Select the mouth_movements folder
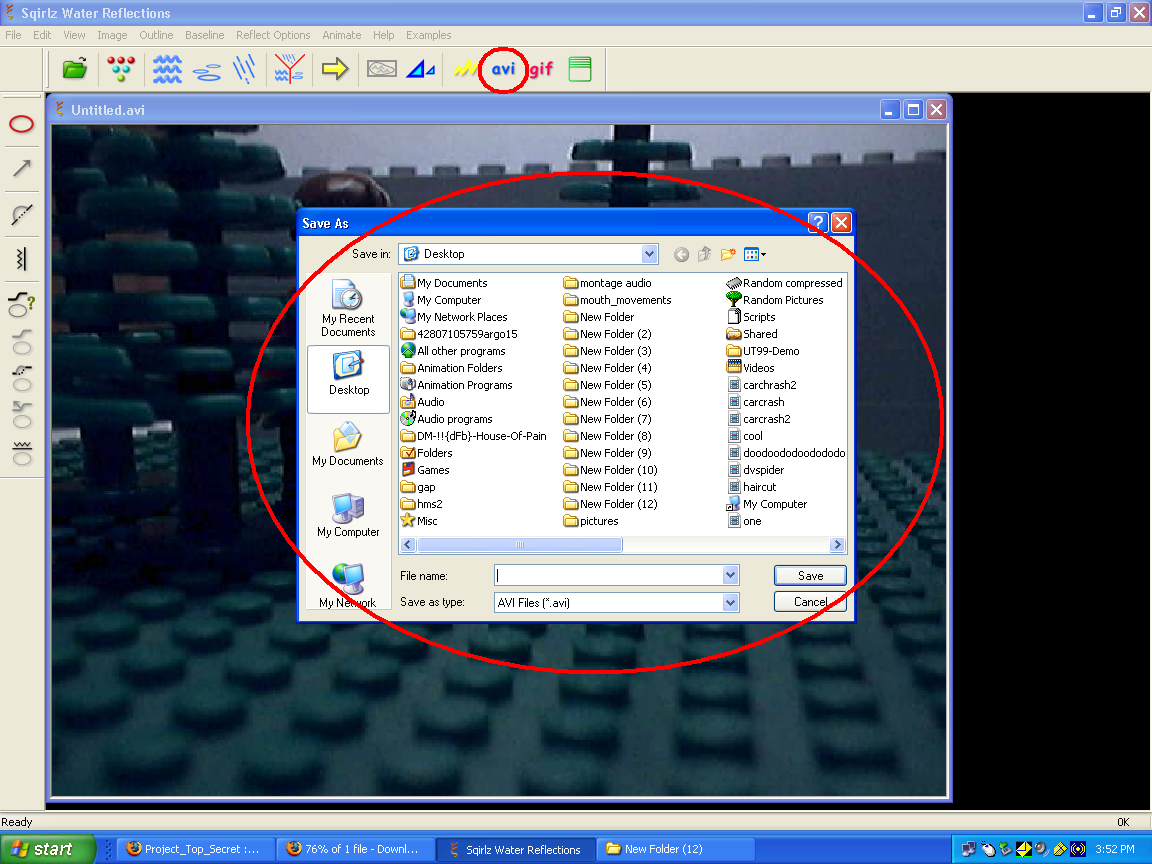The image size is (1152, 864). (x=617, y=300)
